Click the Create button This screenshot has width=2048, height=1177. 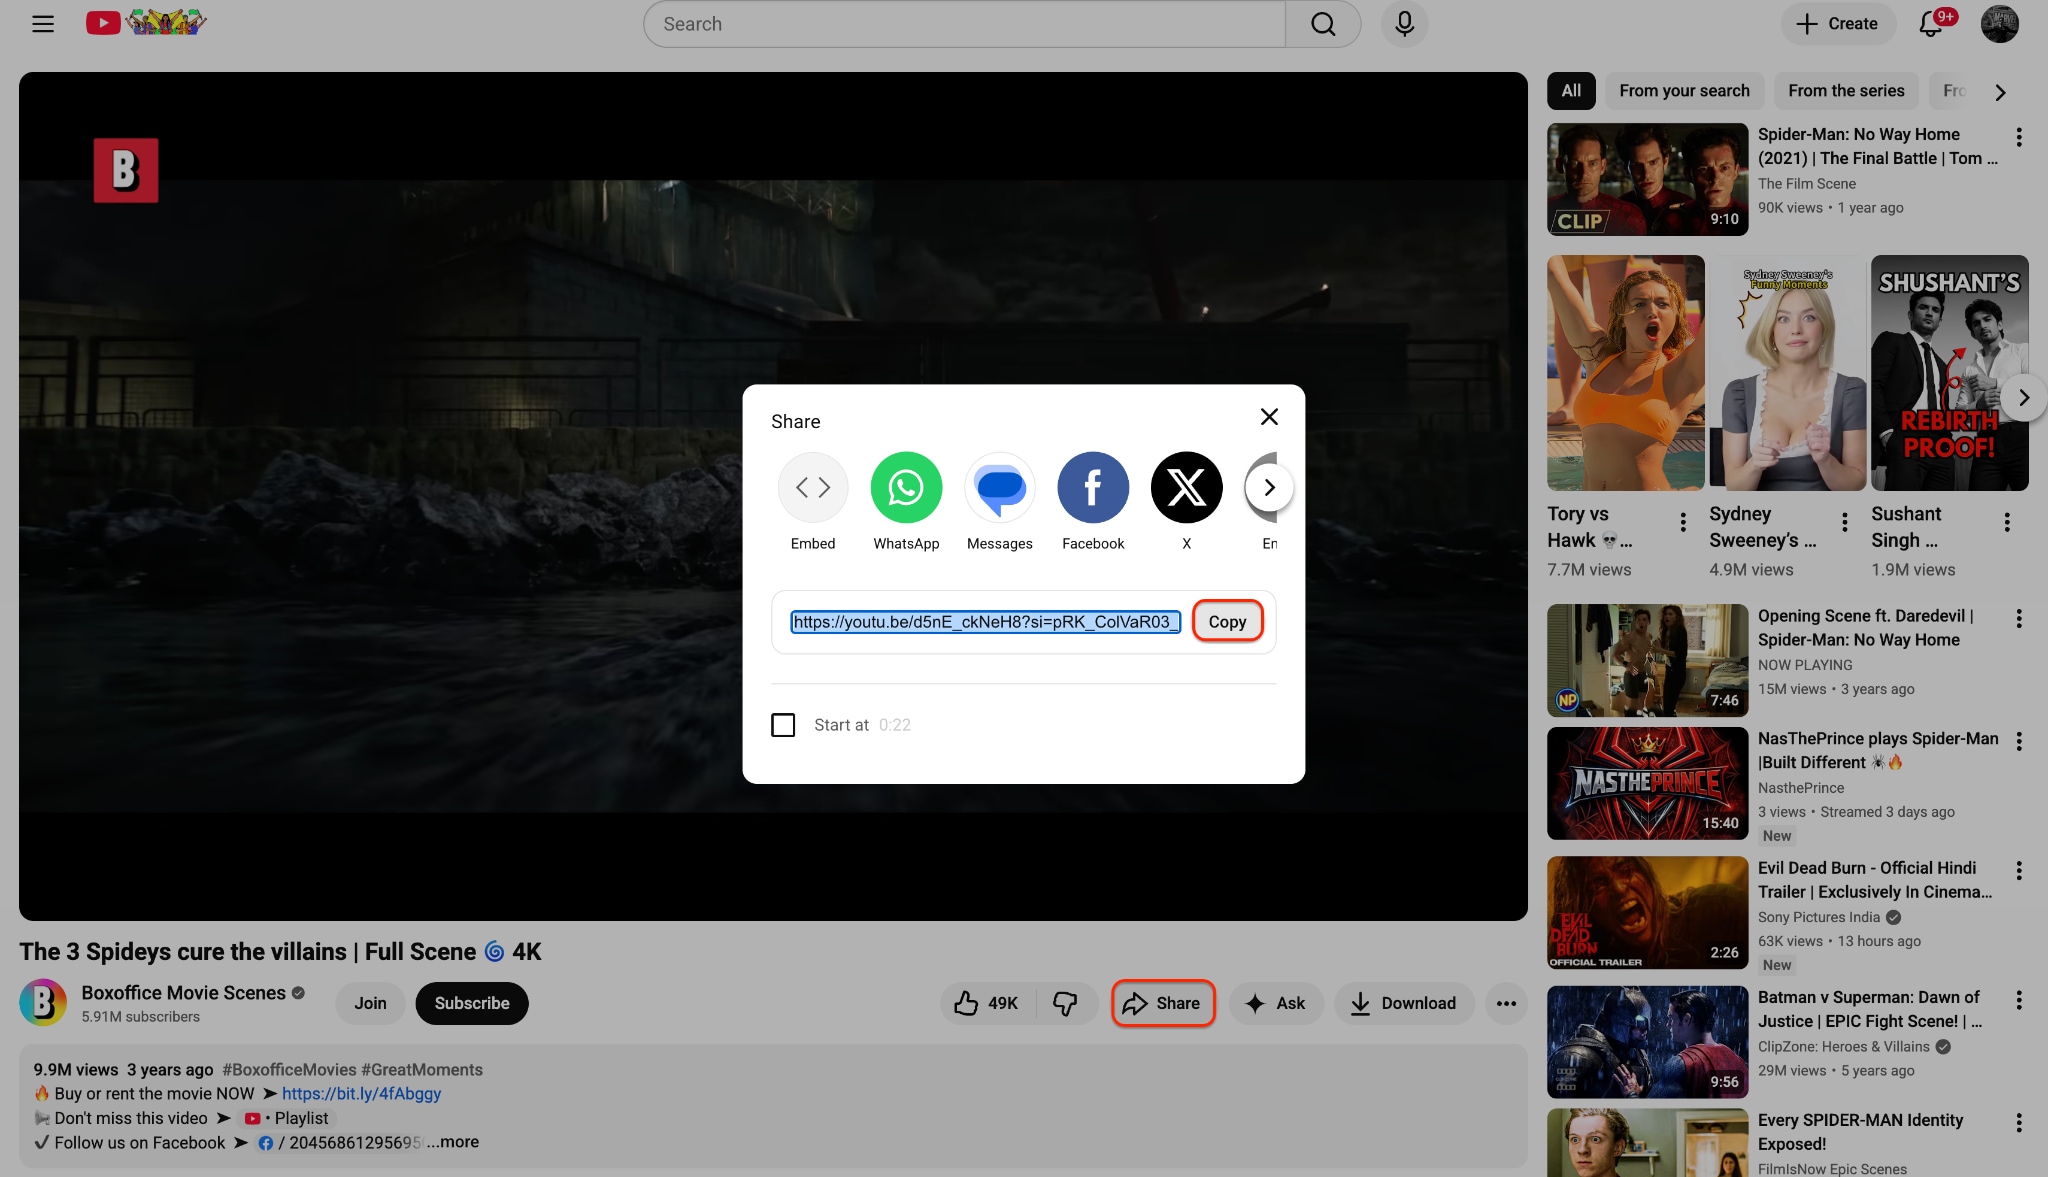[x=1838, y=24]
